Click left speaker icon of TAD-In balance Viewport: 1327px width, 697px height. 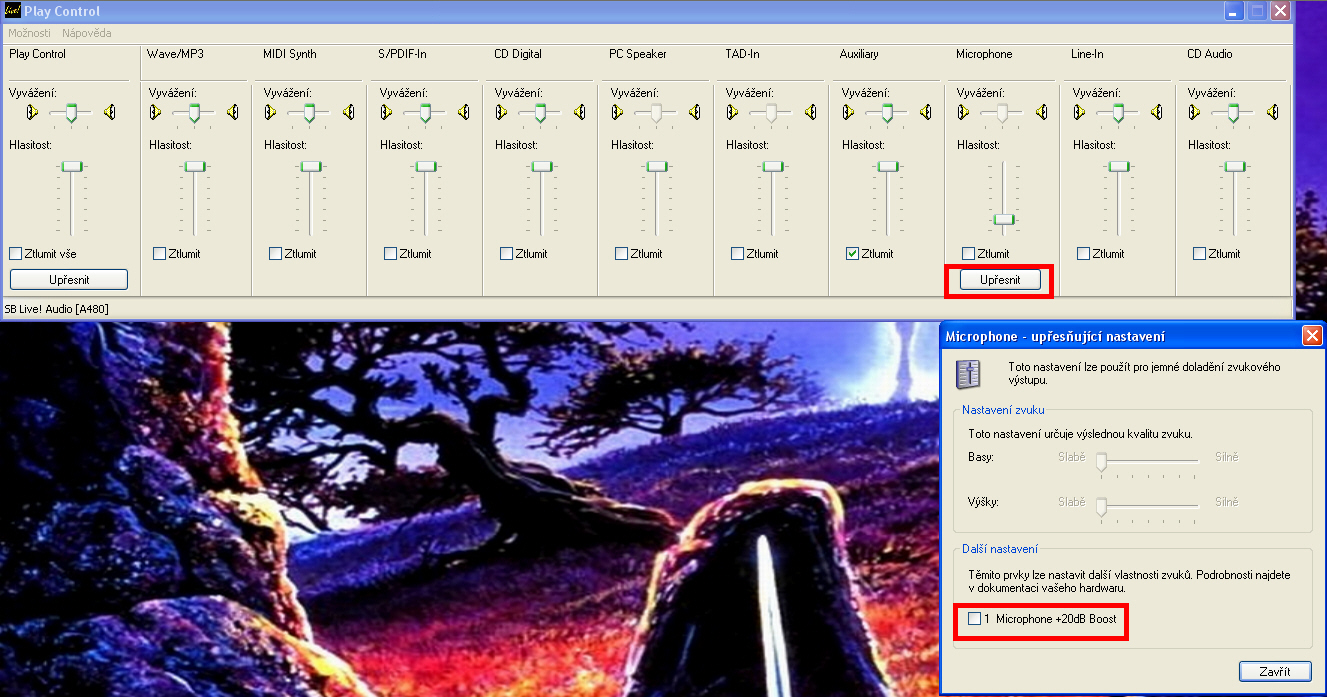point(735,112)
